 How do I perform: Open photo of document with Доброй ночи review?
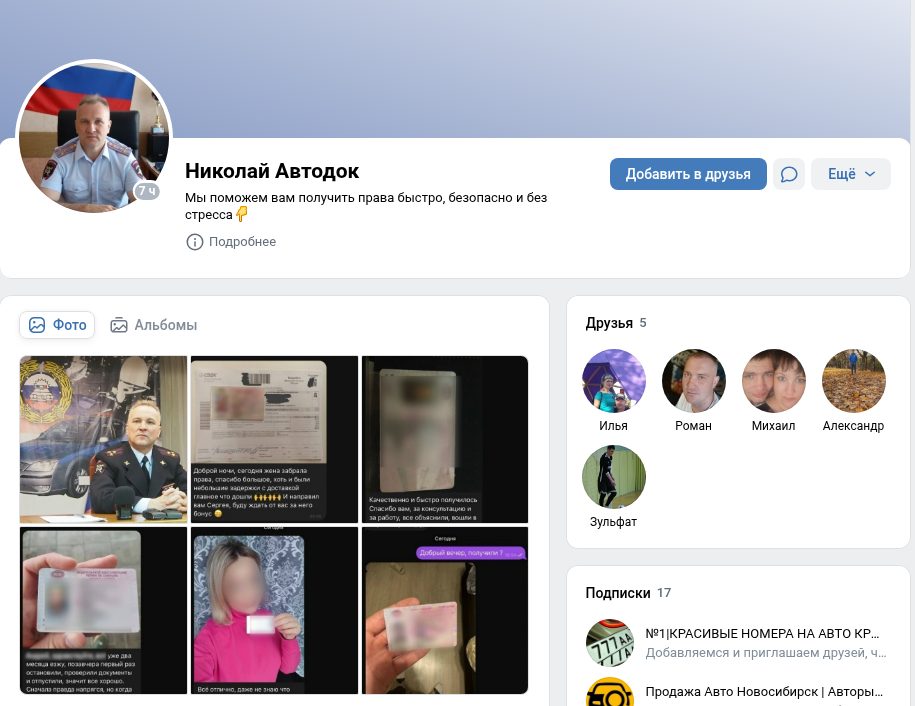(x=274, y=439)
